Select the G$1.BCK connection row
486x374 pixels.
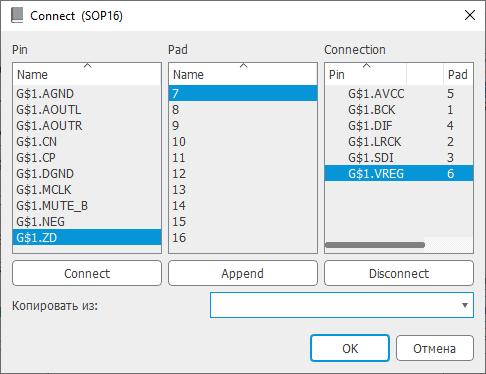point(399,110)
